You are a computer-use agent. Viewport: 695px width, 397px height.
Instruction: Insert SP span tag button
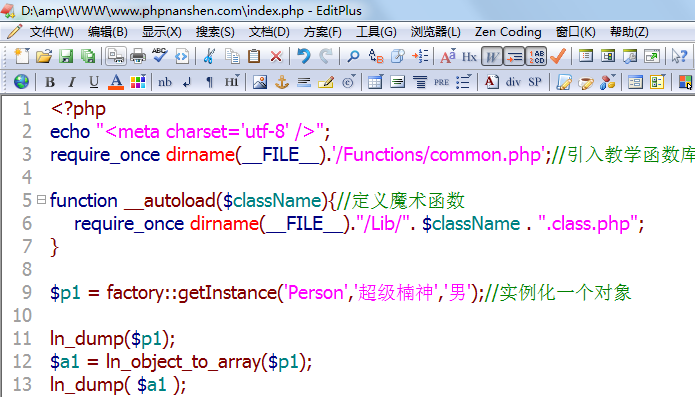pos(535,82)
